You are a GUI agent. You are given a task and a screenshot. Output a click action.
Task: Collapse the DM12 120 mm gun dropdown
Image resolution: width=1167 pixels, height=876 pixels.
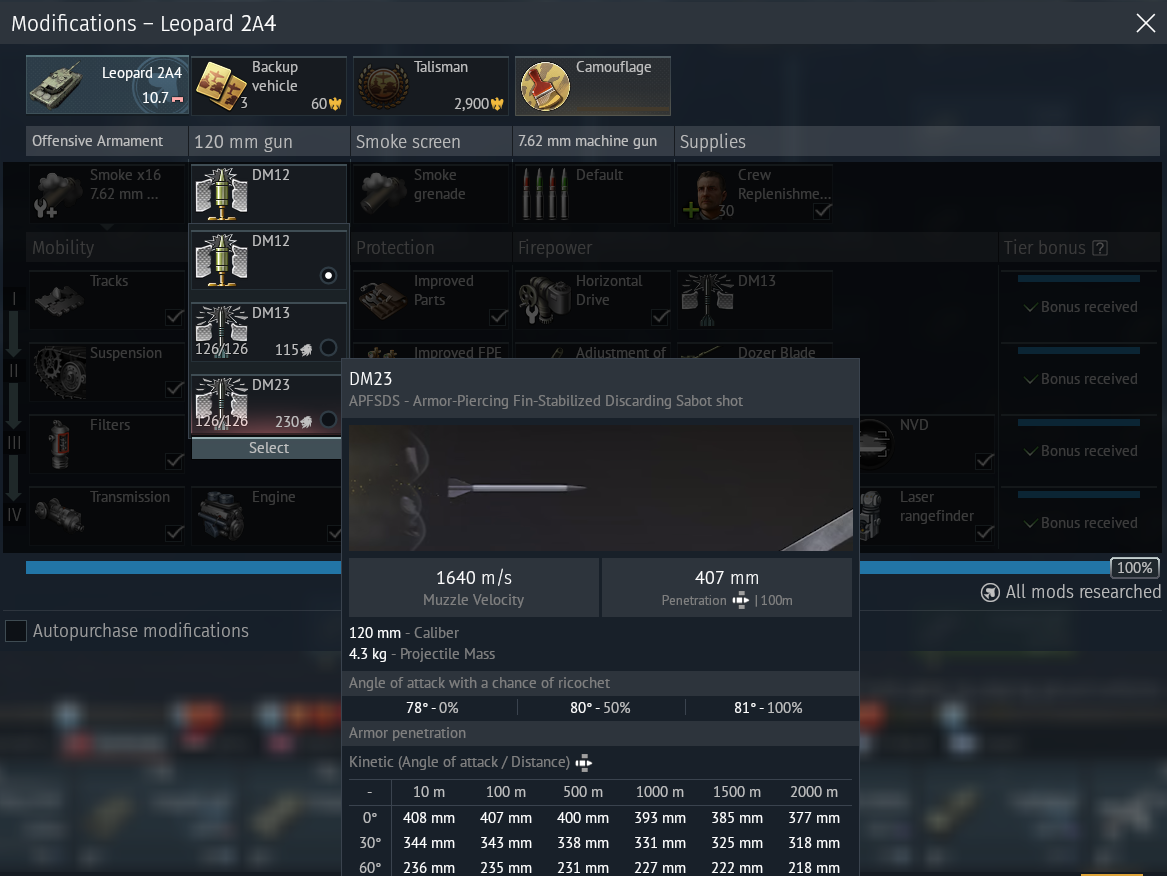coord(269,194)
